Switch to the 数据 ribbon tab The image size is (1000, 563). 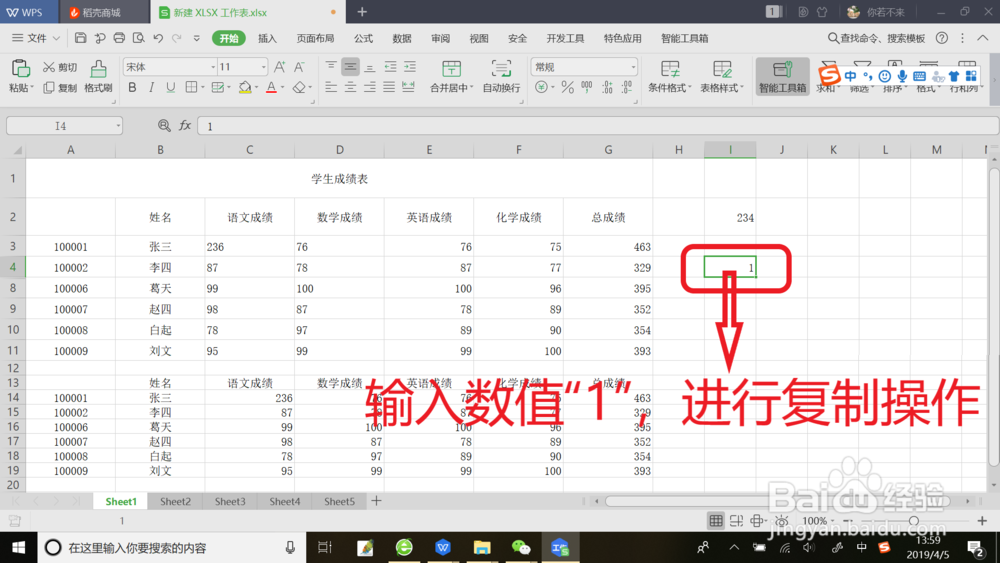click(x=402, y=38)
